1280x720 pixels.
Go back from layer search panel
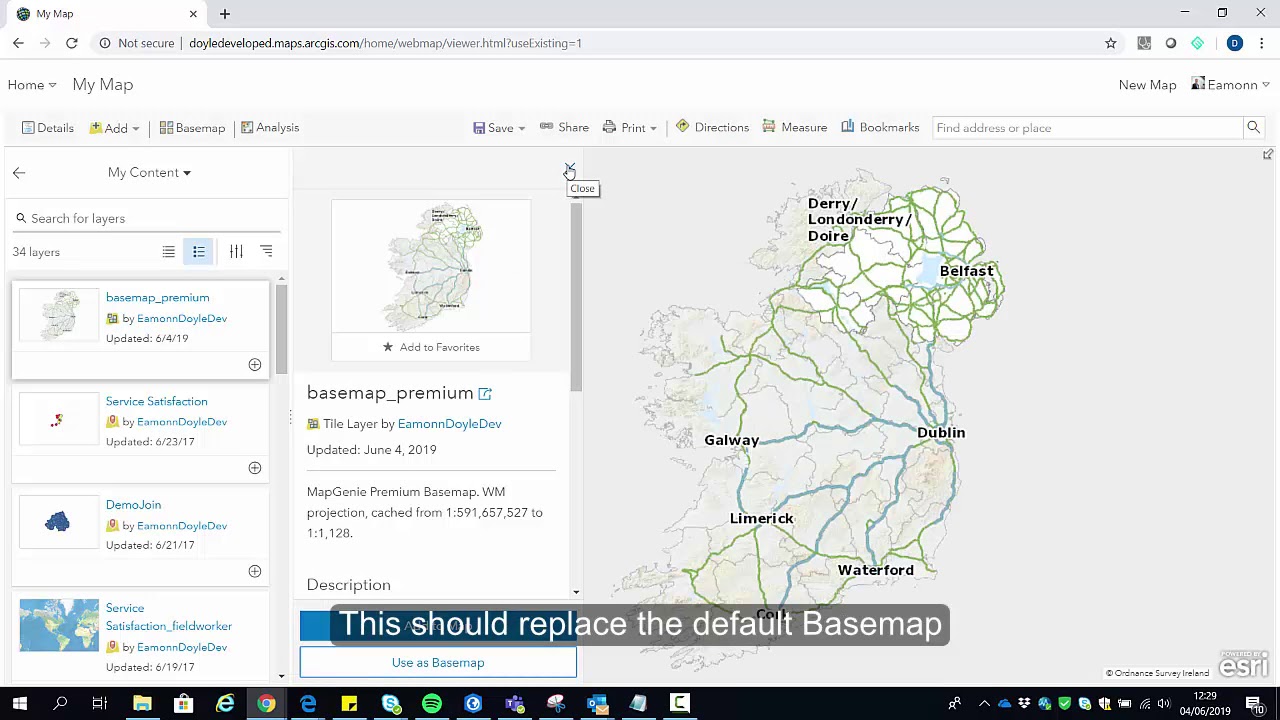tap(19, 173)
